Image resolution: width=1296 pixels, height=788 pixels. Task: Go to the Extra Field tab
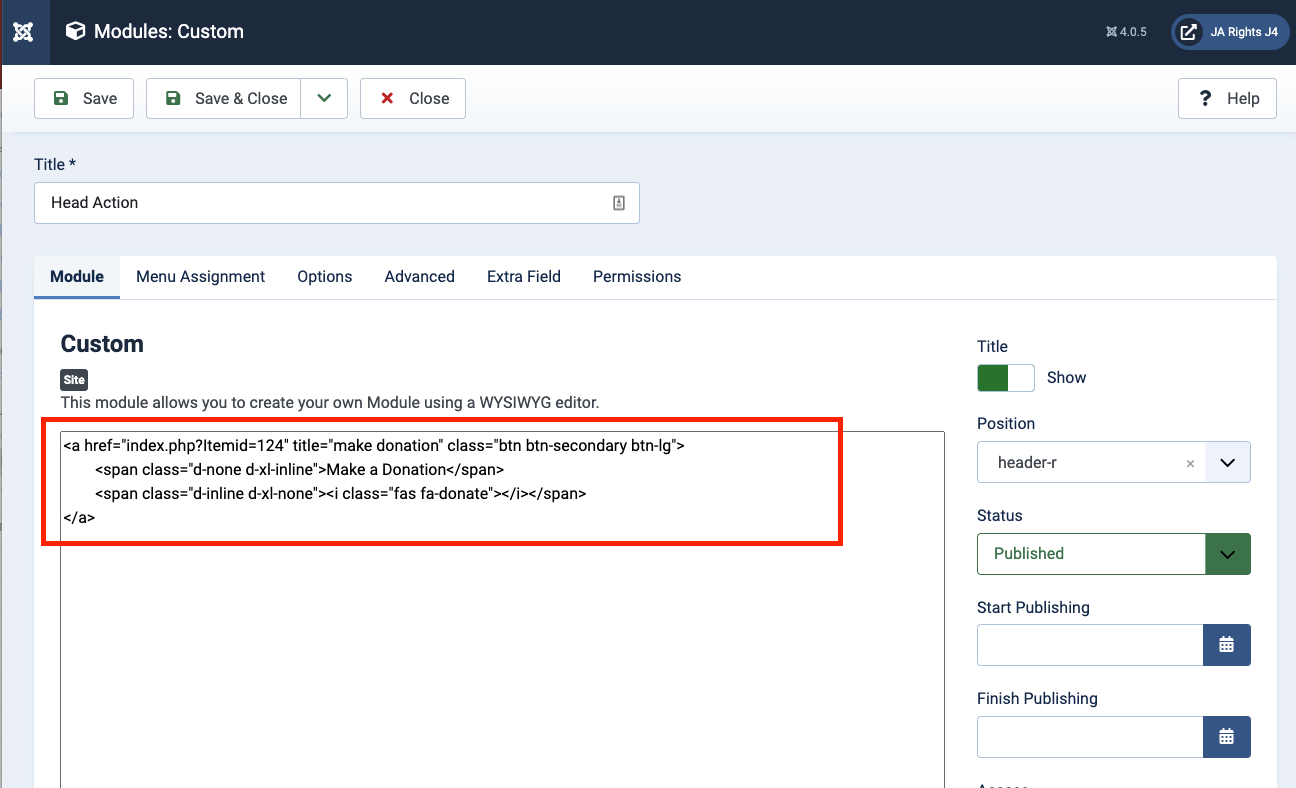pos(524,277)
